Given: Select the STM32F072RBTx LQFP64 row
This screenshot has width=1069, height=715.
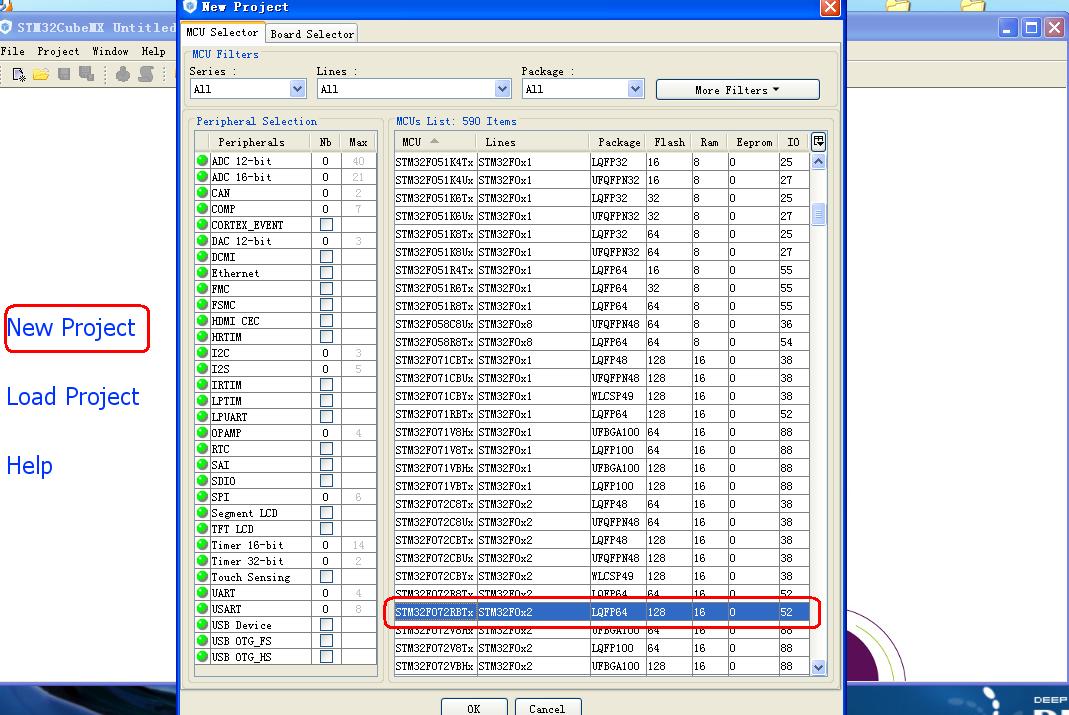Looking at the screenshot, I should tap(602, 612).
